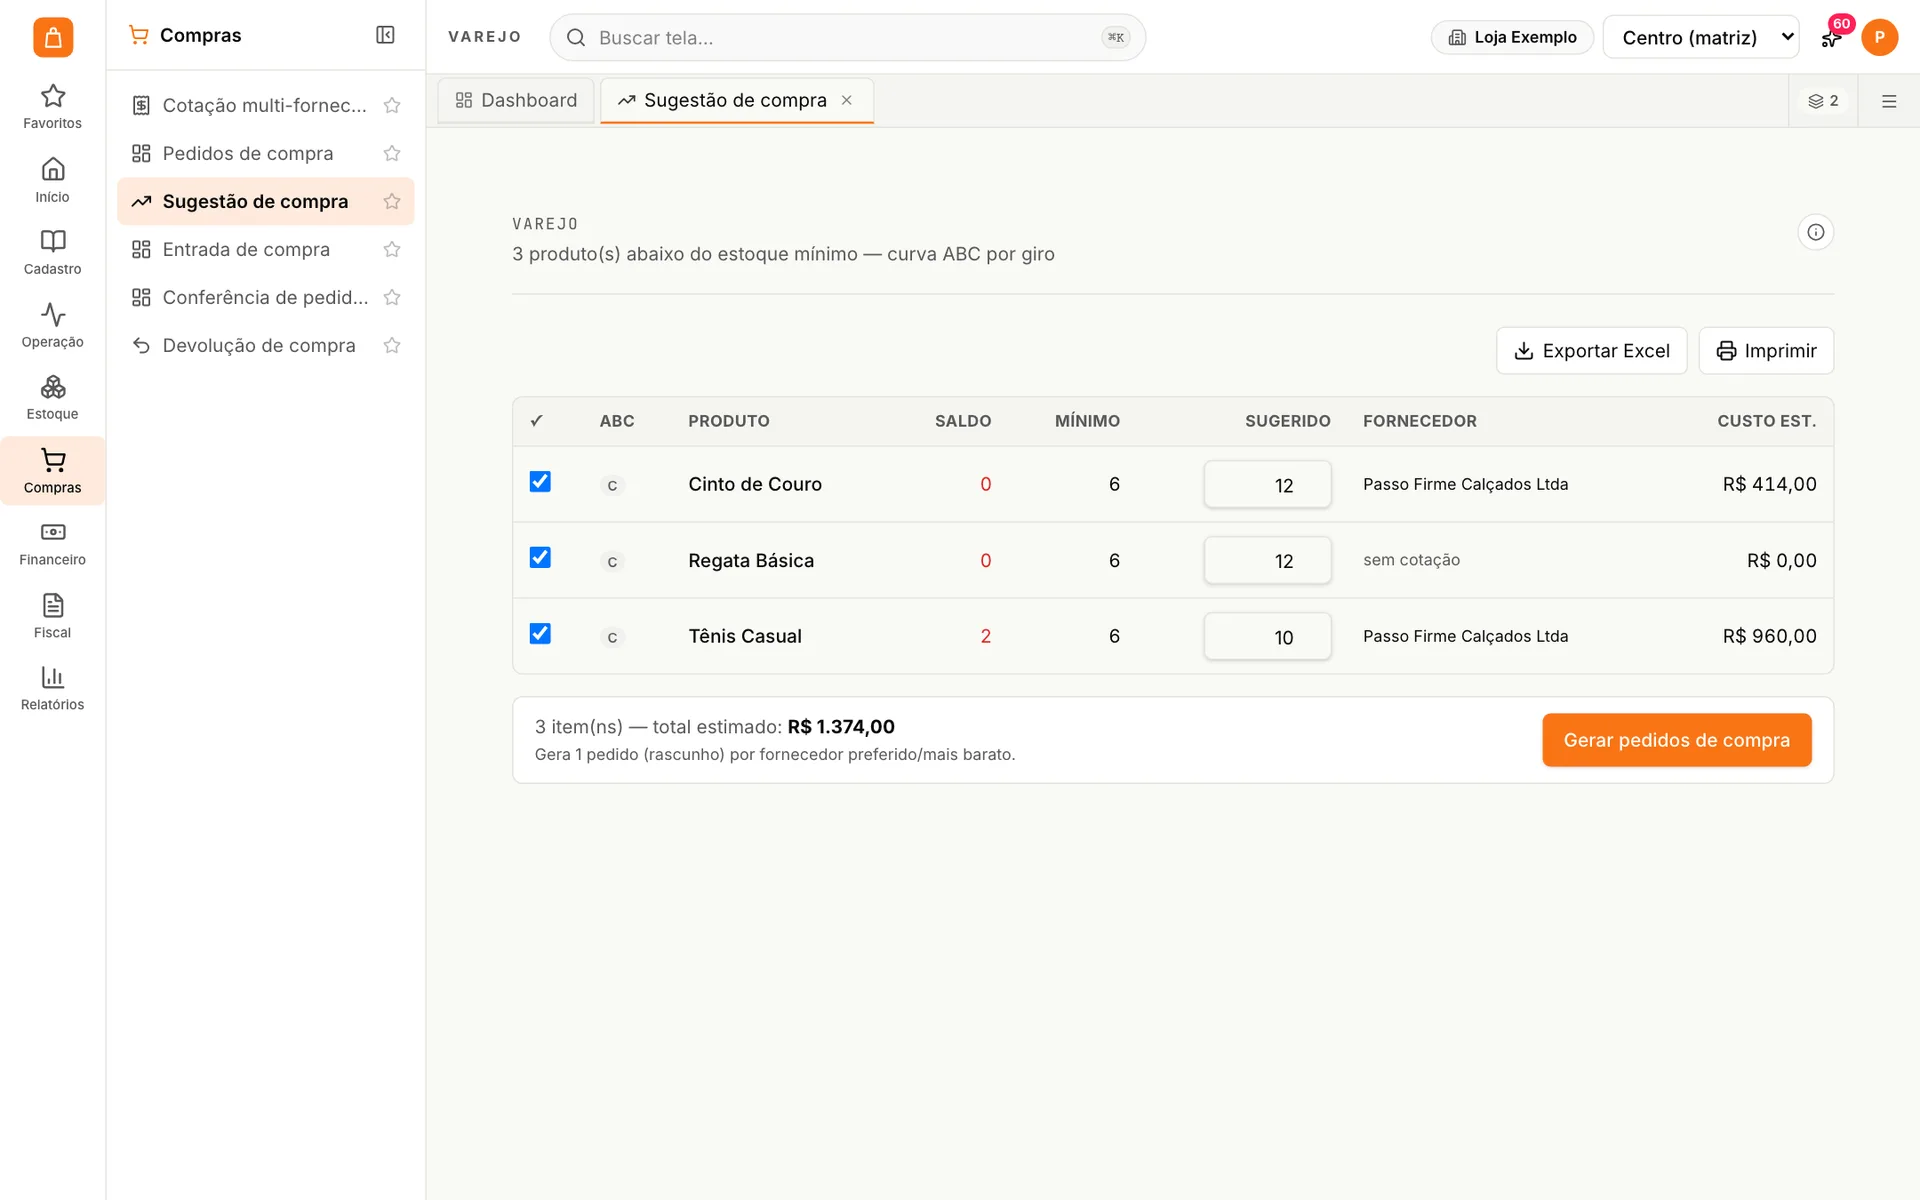Click the Regata Básica product name

(751, 561)
